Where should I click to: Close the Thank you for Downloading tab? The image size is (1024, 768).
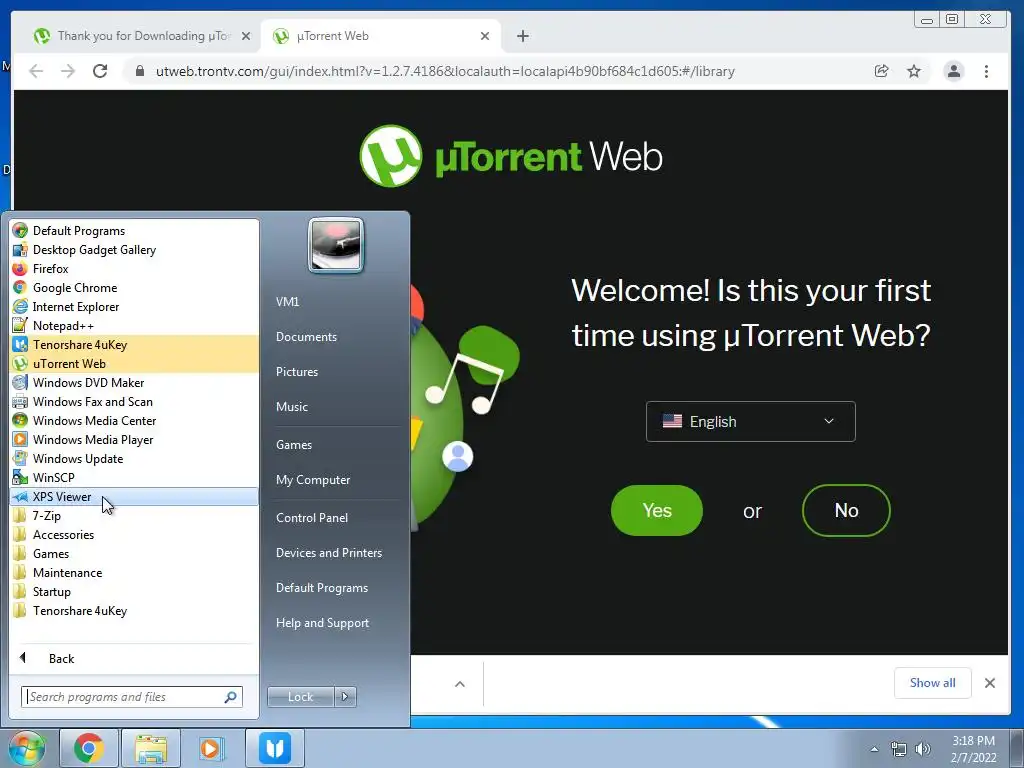[x=246, y=36]
